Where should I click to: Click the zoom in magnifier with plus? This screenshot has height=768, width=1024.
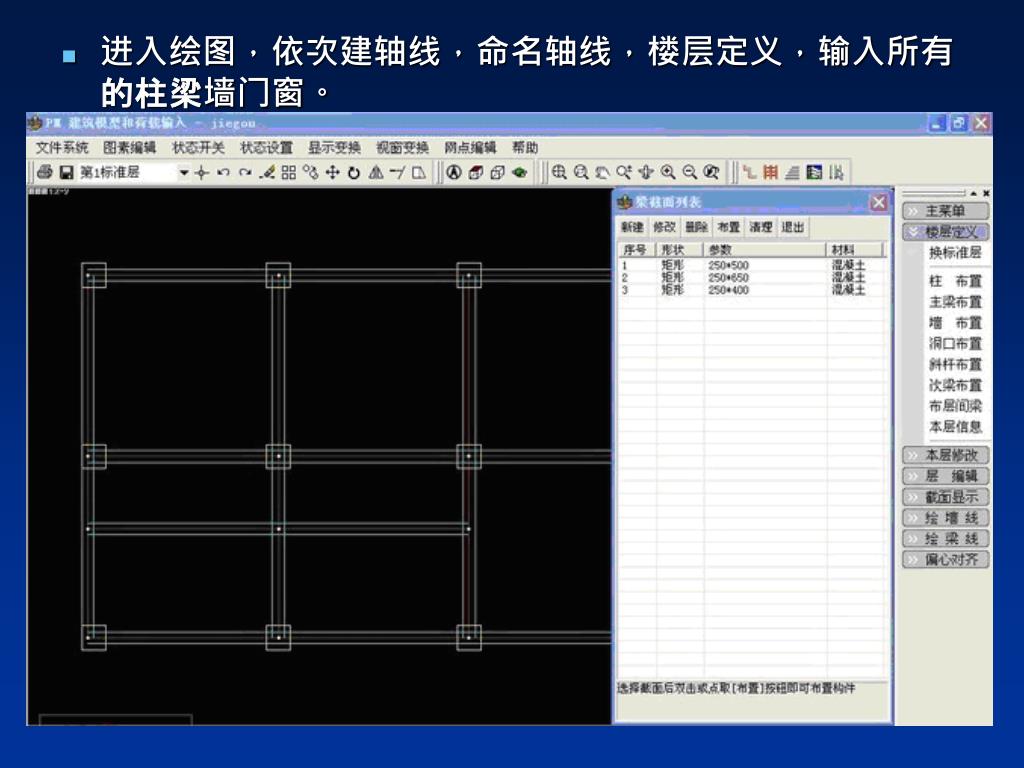point(667,172)
